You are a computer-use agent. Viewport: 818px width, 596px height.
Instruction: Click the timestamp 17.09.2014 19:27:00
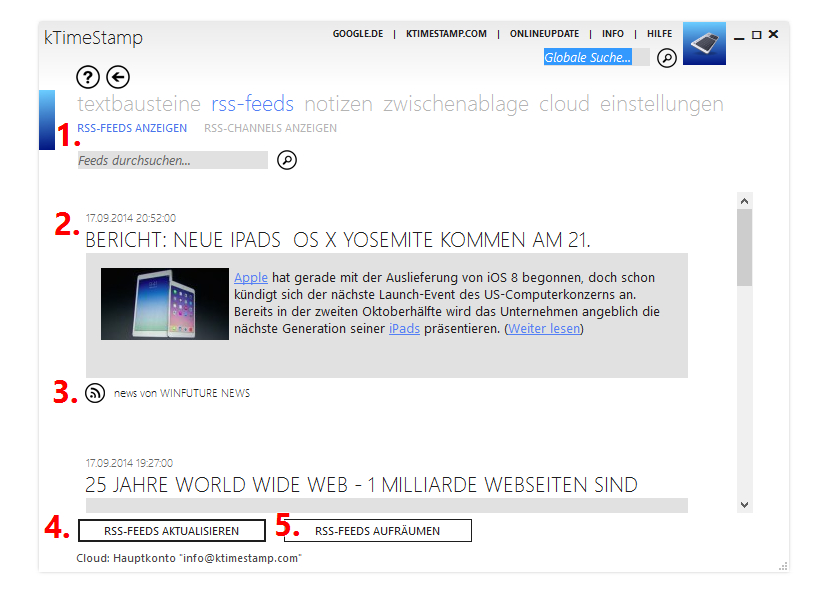click(129, 463)
